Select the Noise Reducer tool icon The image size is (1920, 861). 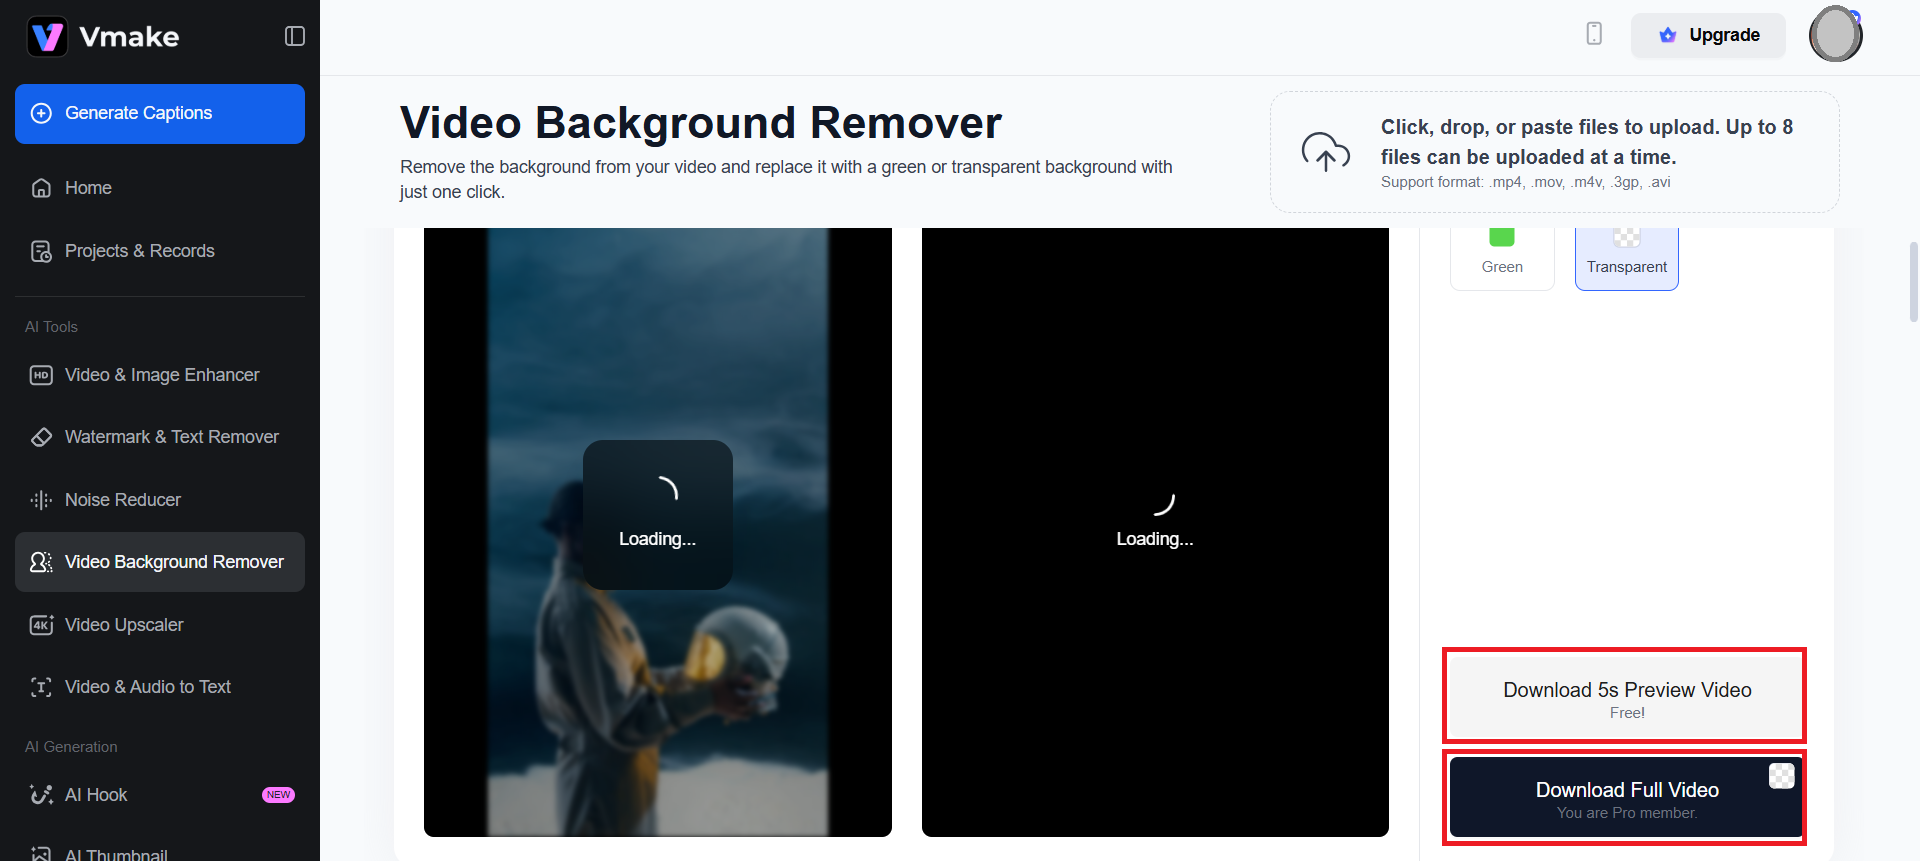[41, 500]
